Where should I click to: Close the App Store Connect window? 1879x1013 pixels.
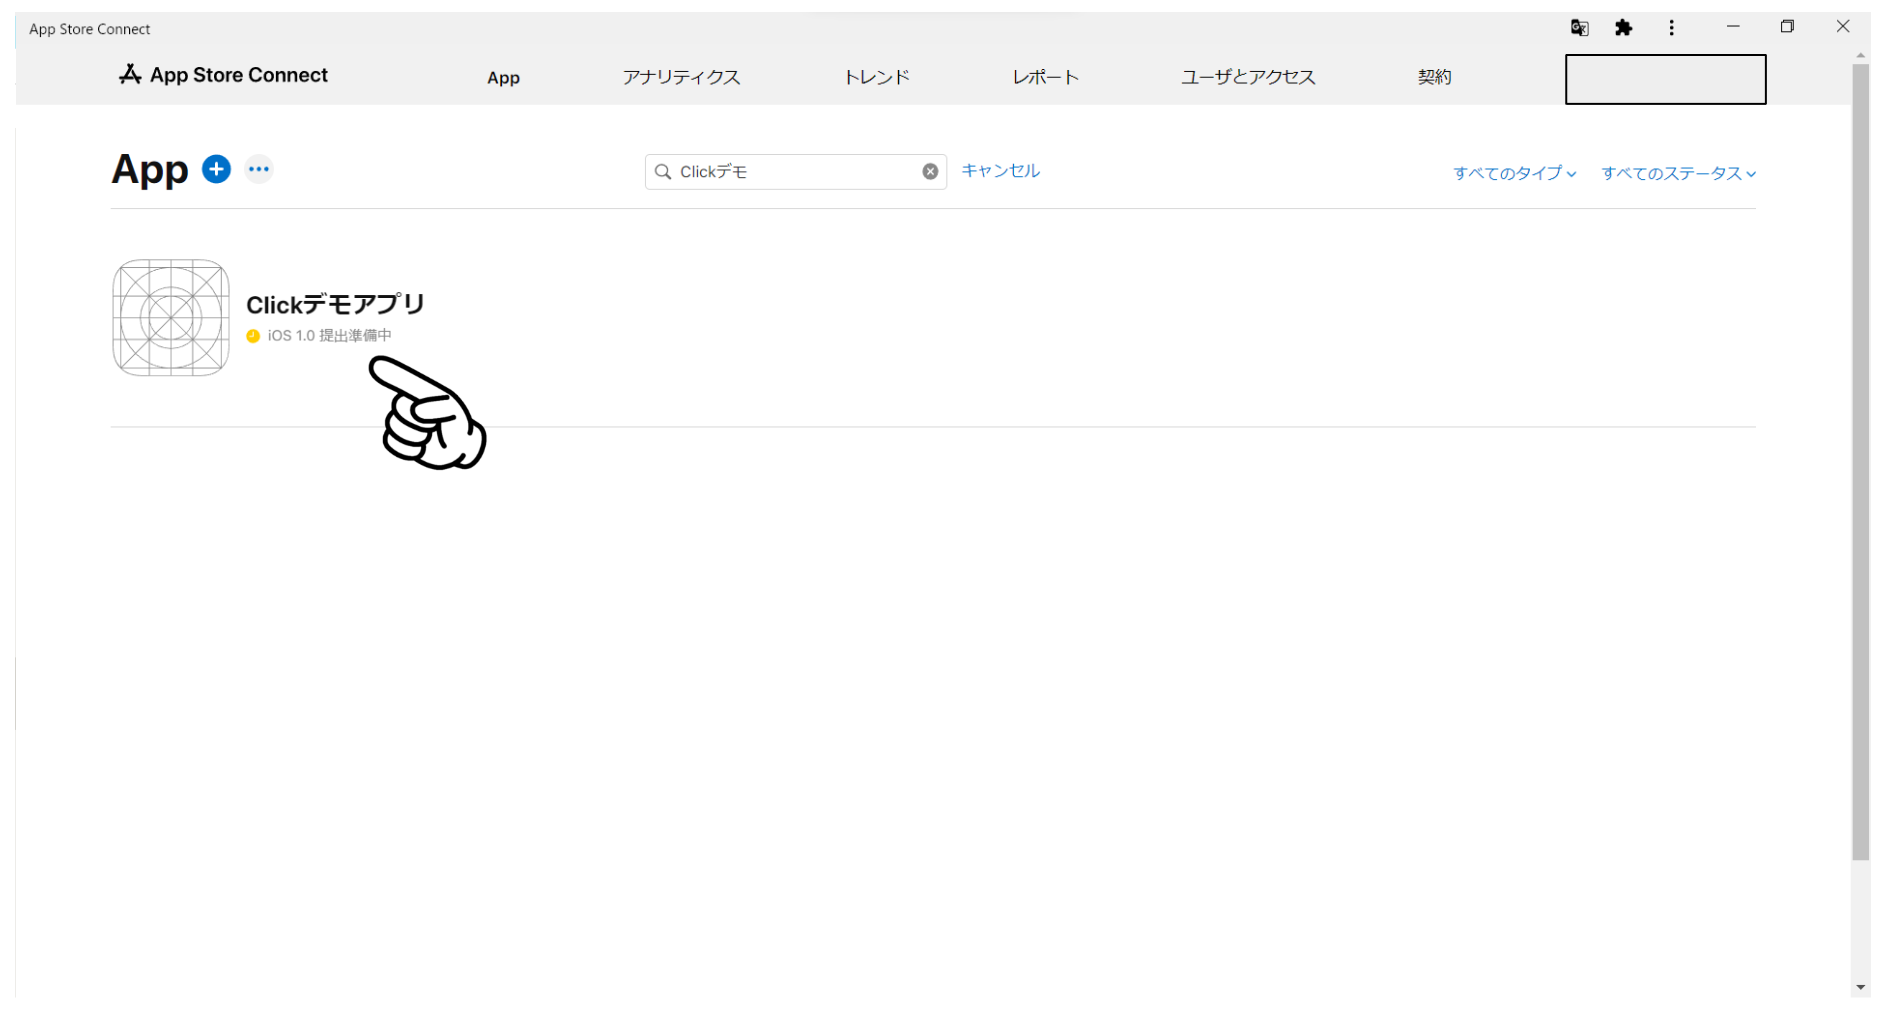[1843, 27]
